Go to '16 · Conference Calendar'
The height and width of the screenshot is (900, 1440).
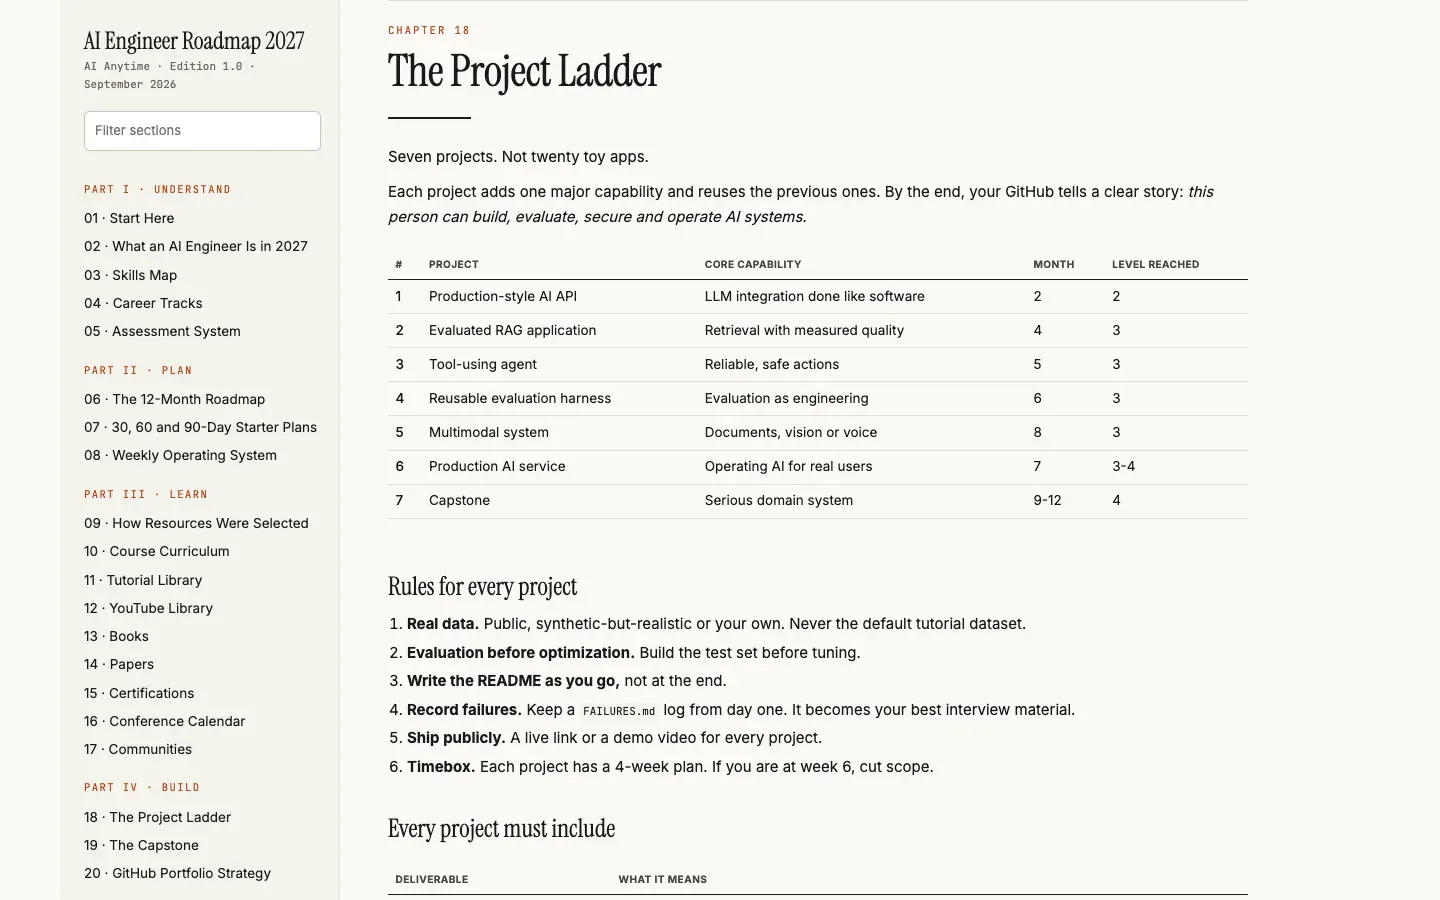click(165, 721)
